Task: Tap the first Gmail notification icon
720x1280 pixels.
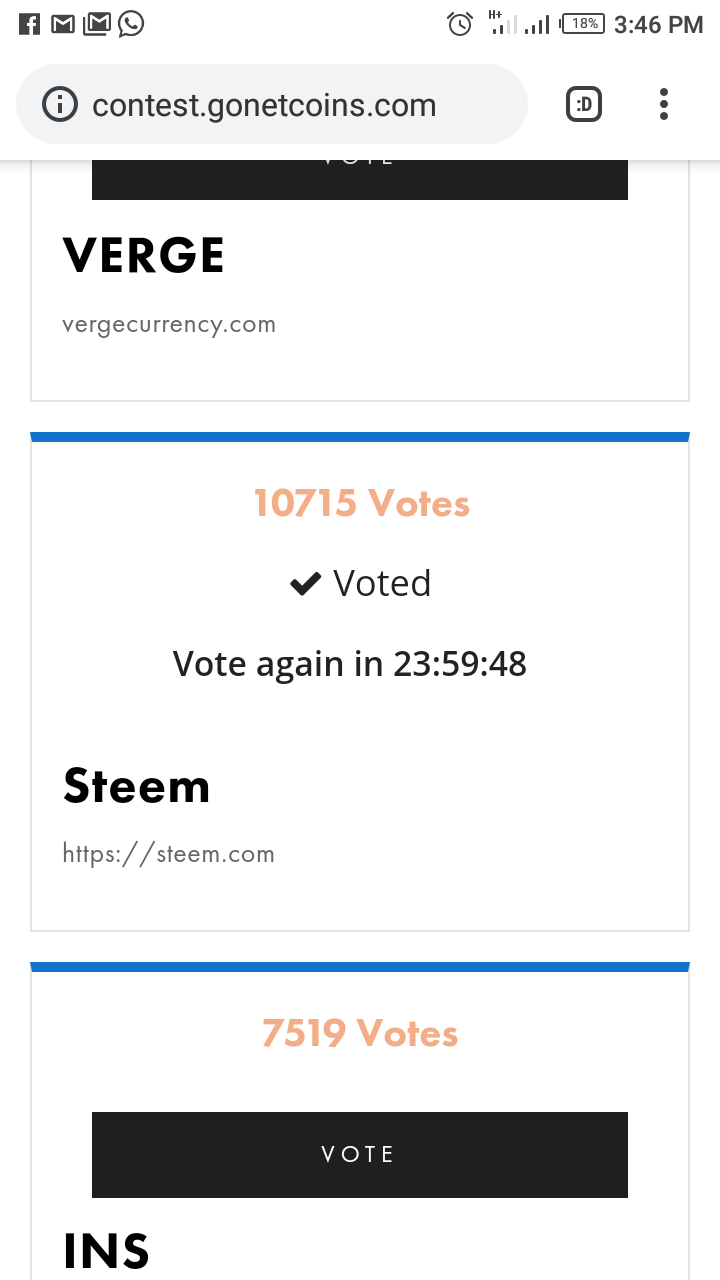Action: [63, 24]
